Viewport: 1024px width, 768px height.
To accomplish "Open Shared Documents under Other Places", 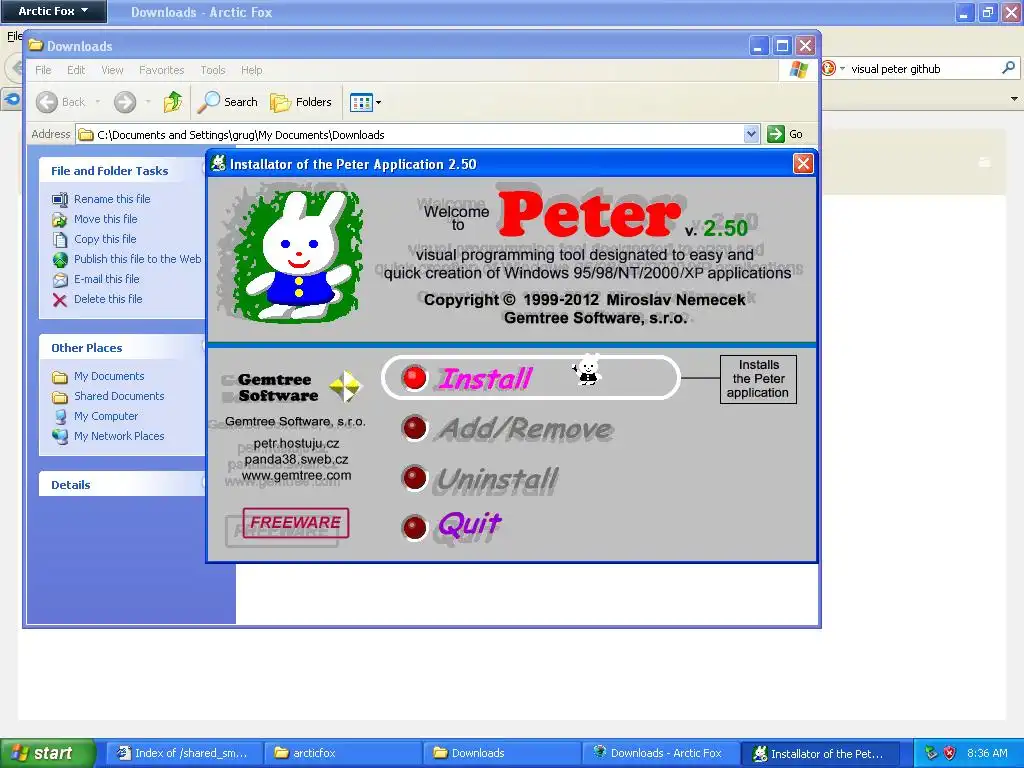I will [119, 396].
